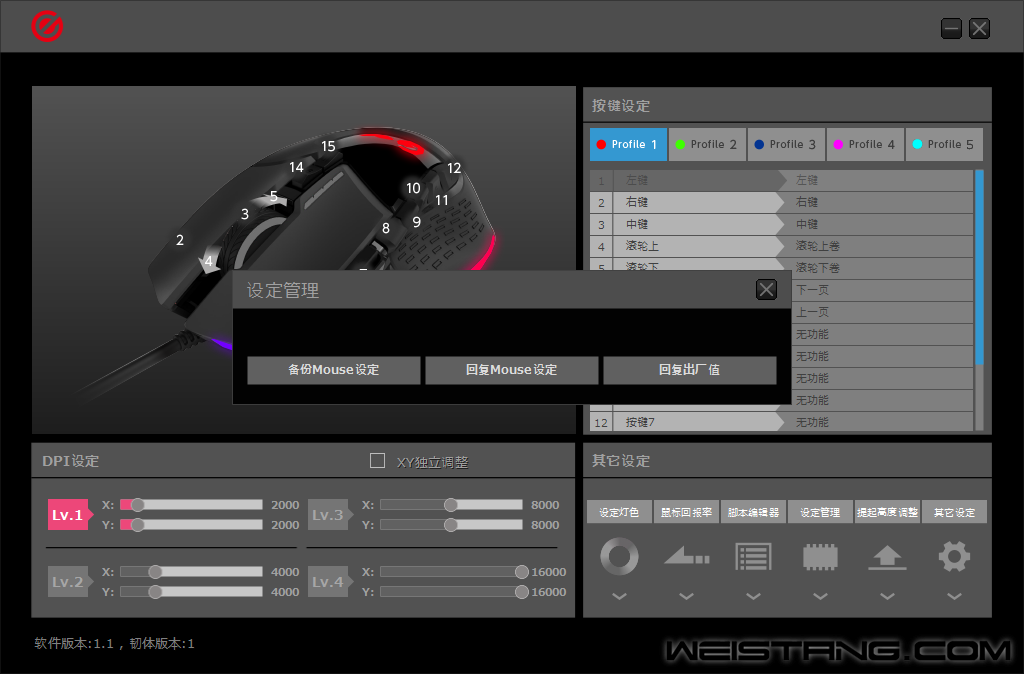Screen dimensions: 1024x674
Task: Click the key list blue scrollbar
Action: [x=979, y=266]
